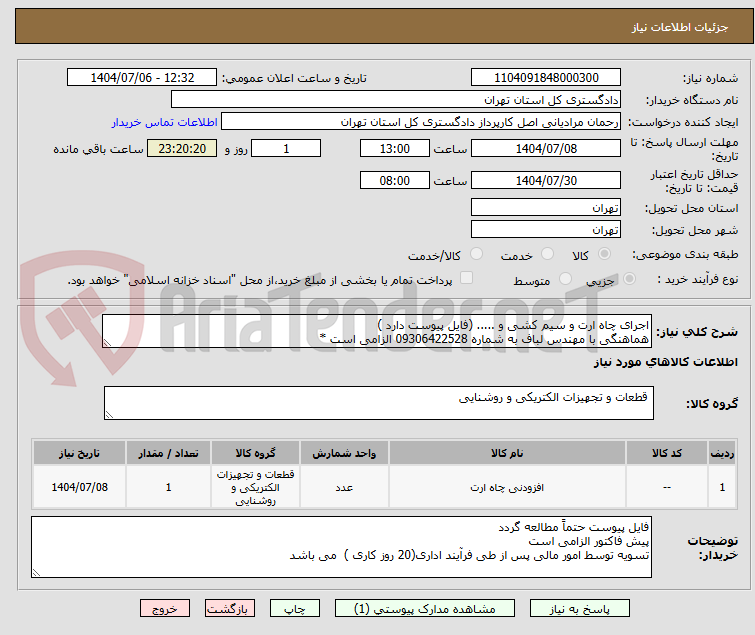Click the 'اطلاعات کالاهای مورد نیاز' heading

[665, 362]
